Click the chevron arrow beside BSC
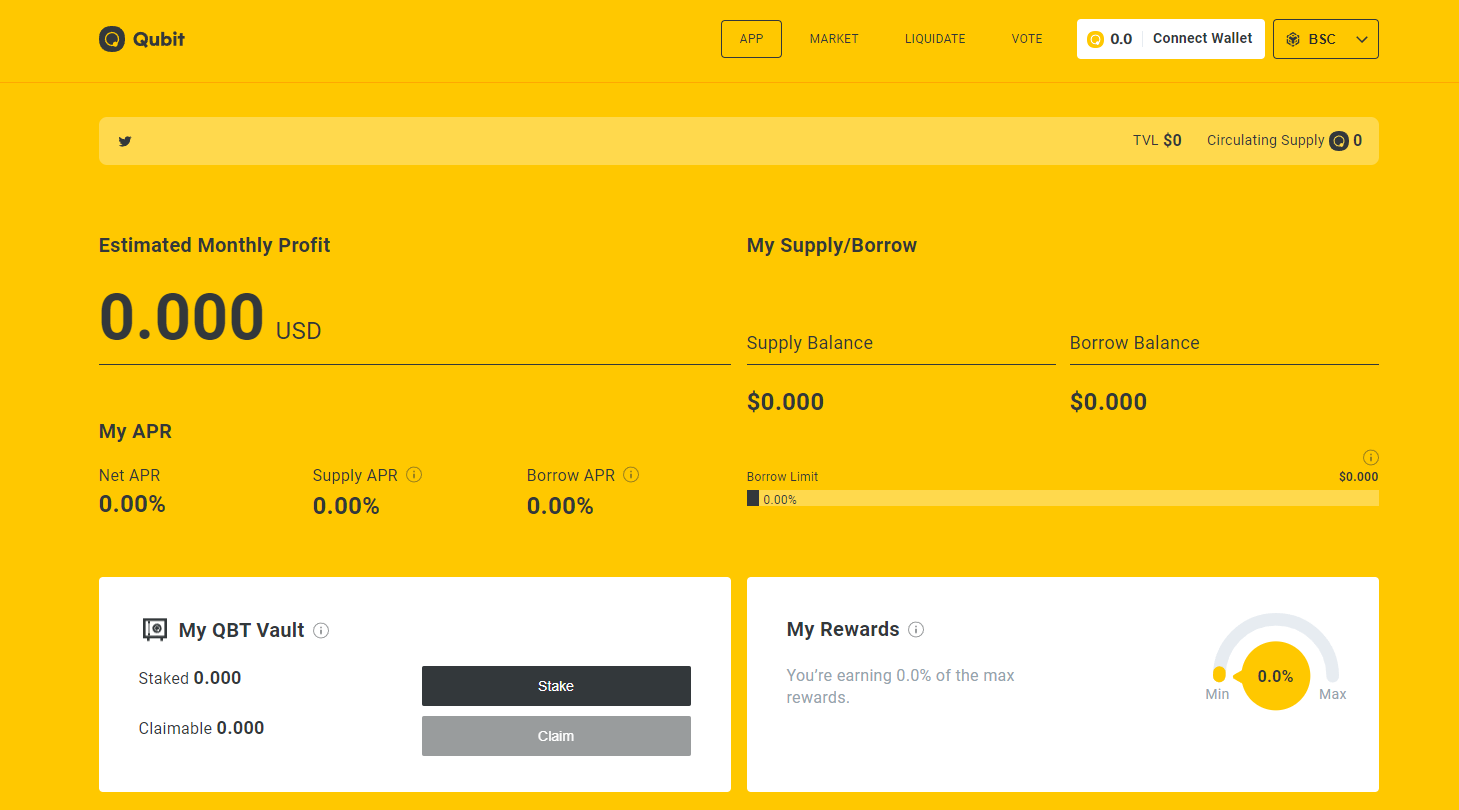Image resolution: width=1459 pixels, height=810 pixels. pos(1361,39)
